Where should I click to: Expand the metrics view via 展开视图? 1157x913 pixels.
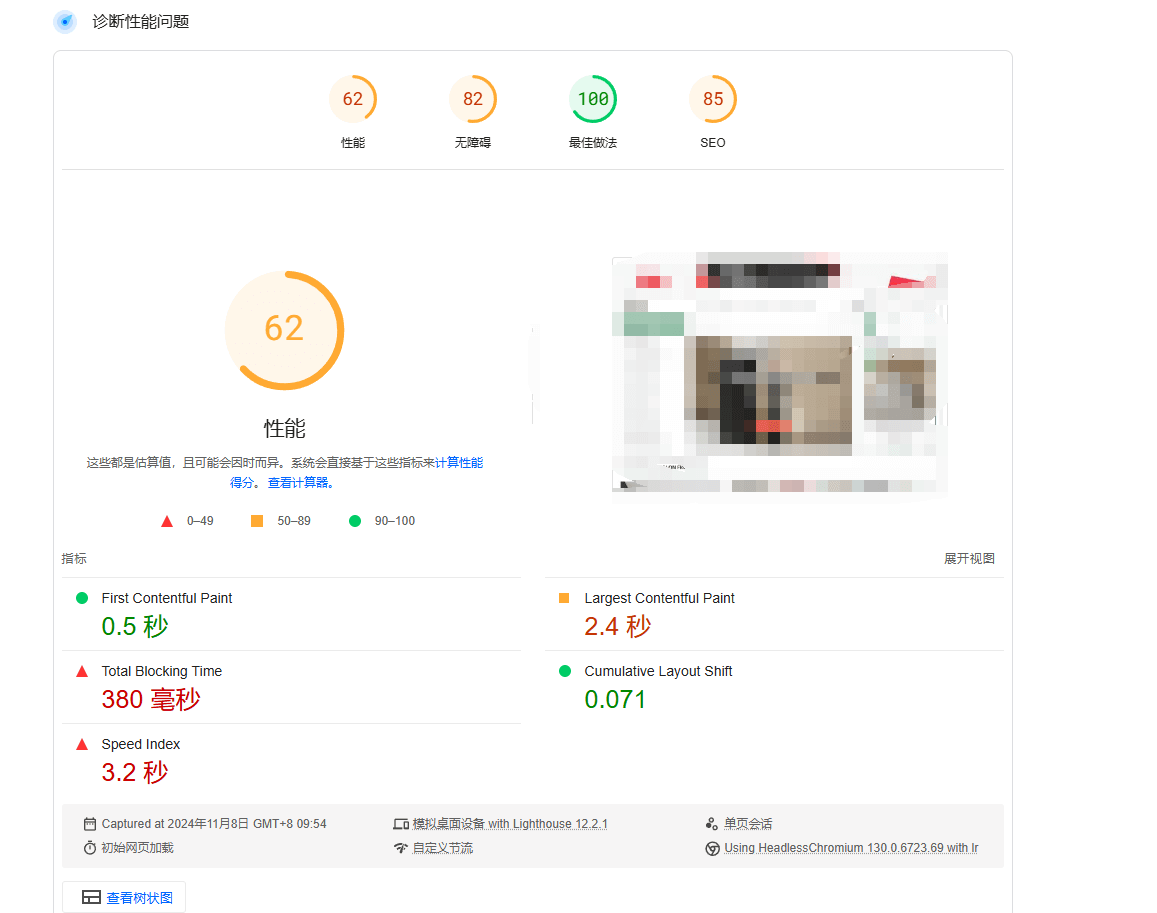point(969,559)
